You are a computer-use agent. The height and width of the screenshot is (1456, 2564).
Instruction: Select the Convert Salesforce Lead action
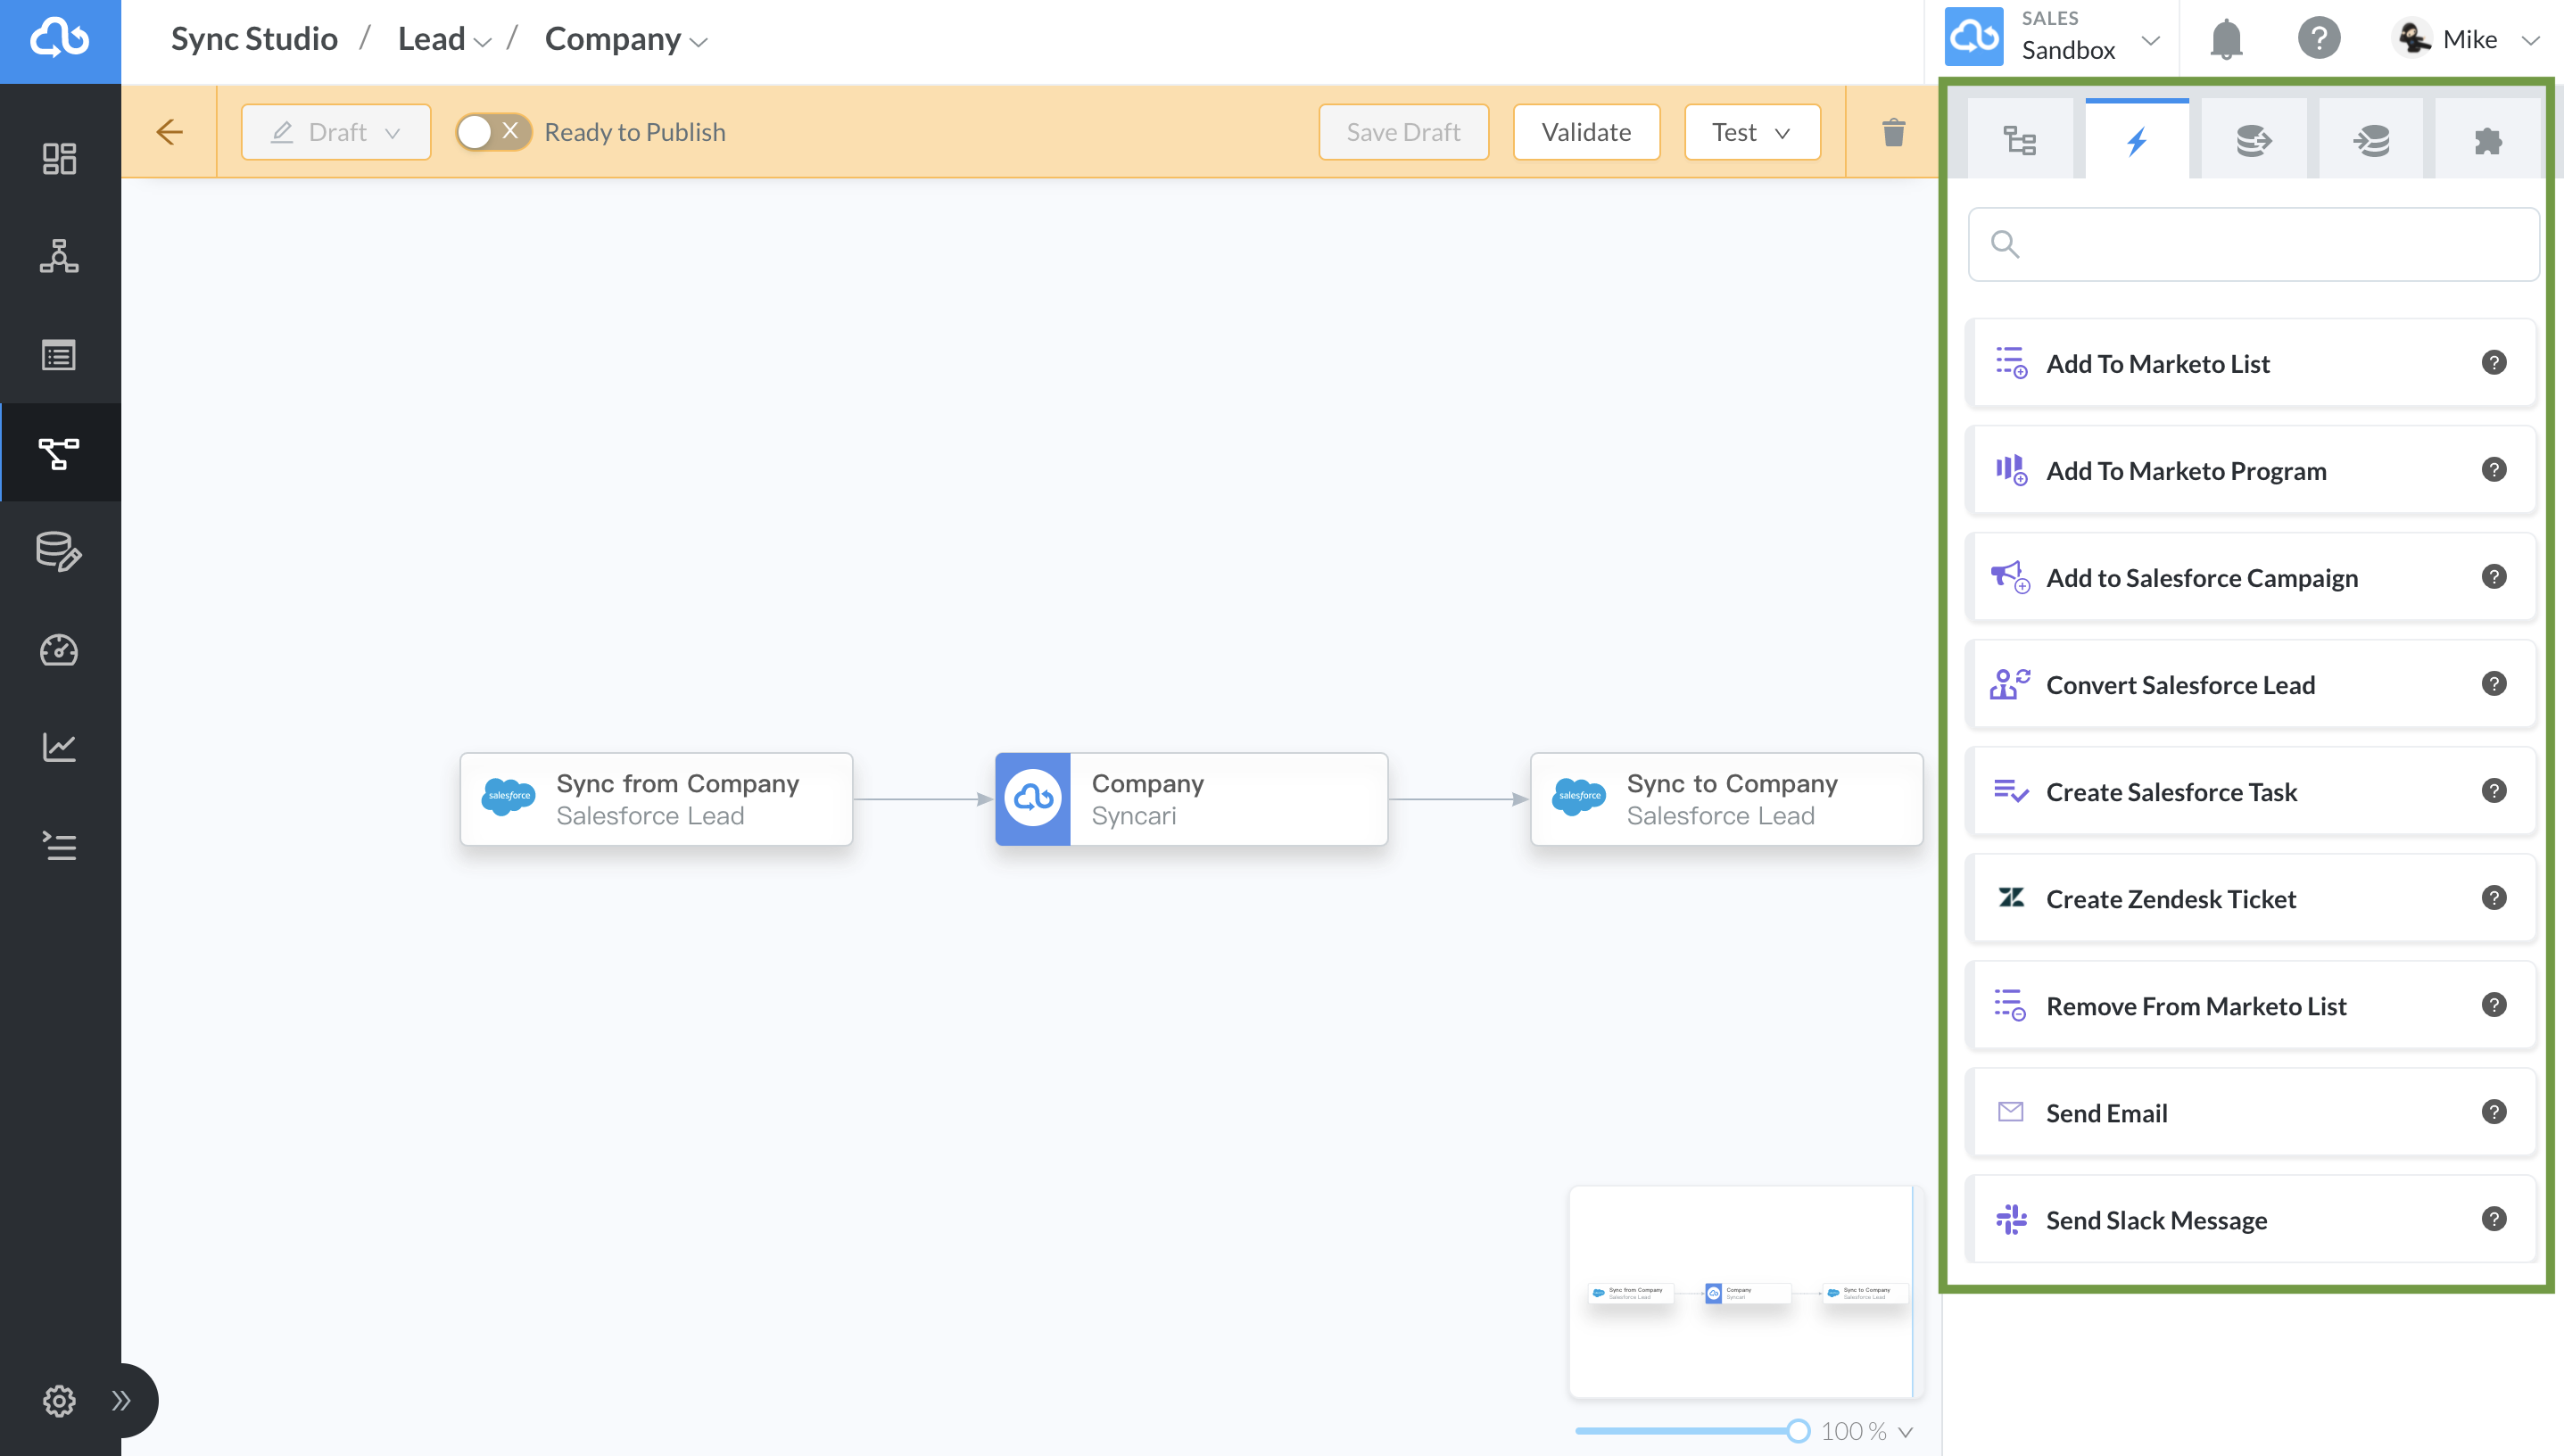coord(2250,684)
